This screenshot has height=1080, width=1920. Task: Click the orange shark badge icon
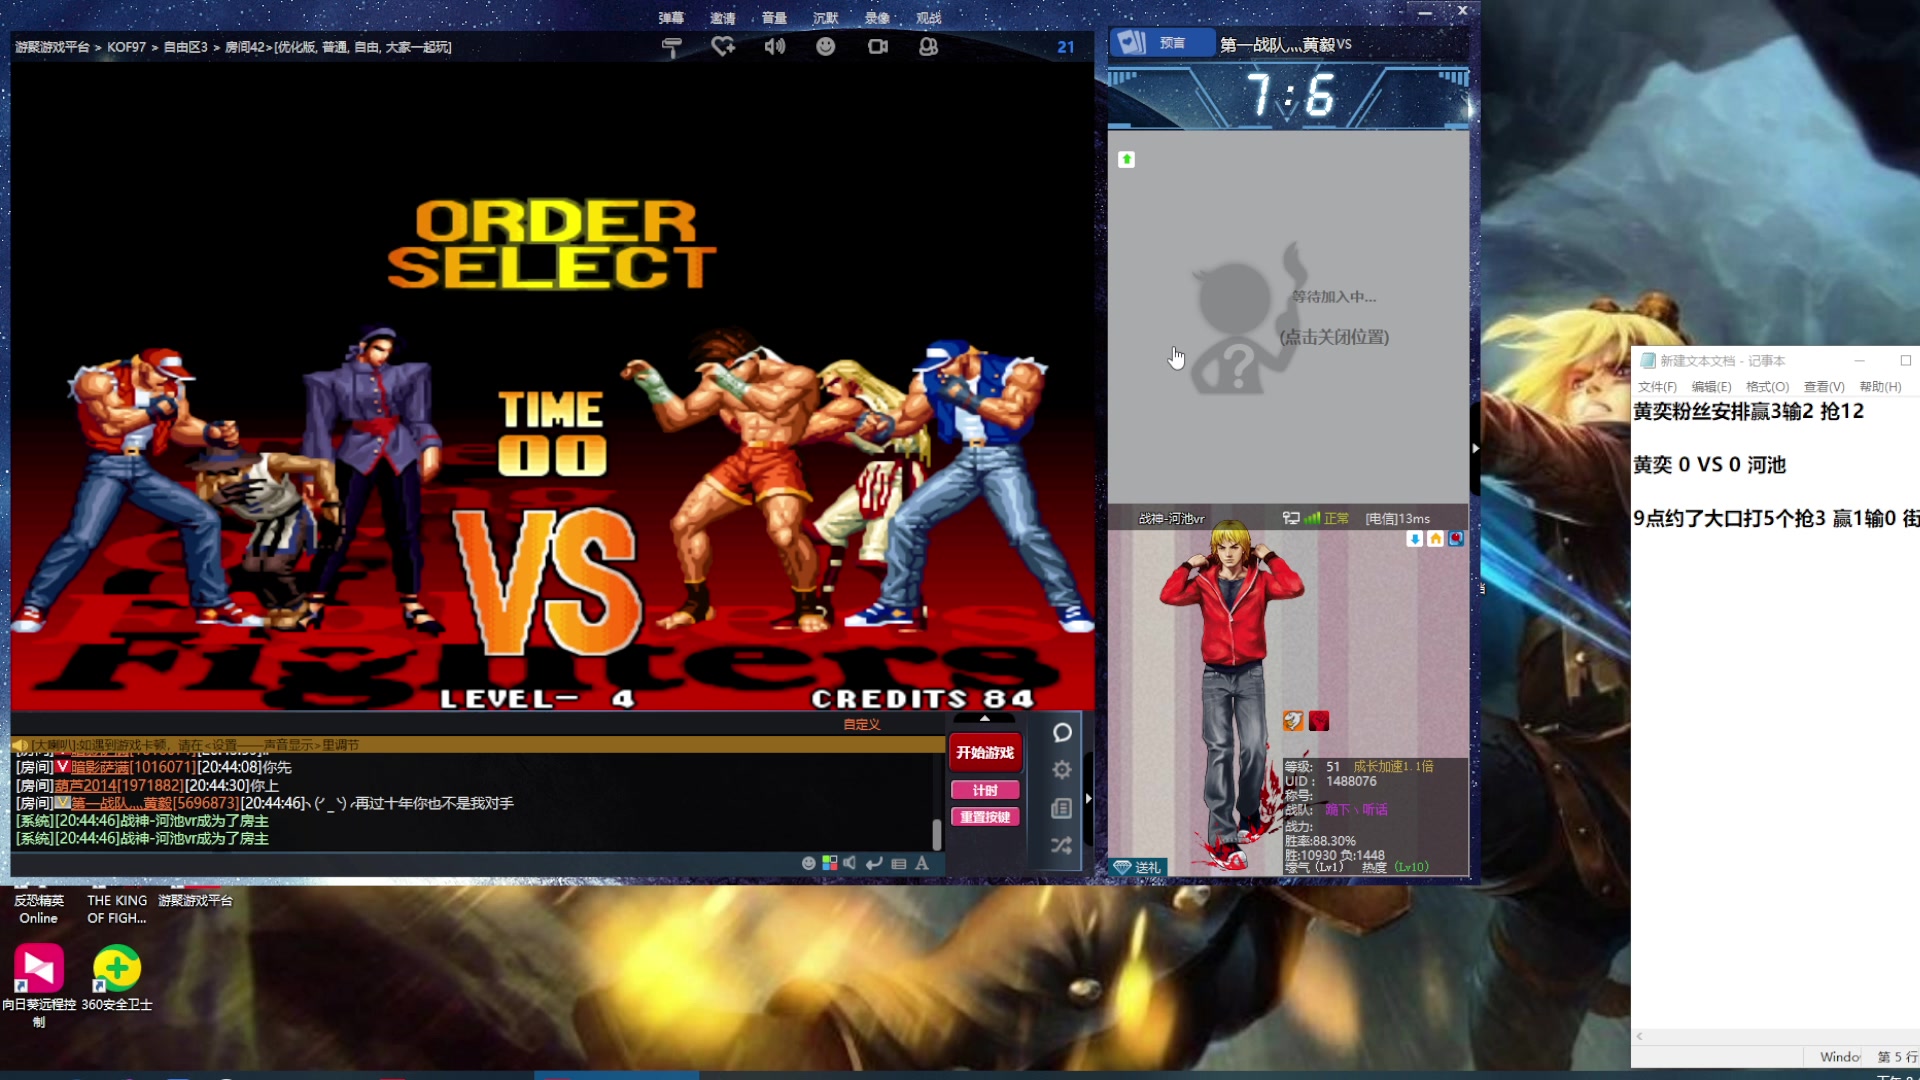(1293, 721)
